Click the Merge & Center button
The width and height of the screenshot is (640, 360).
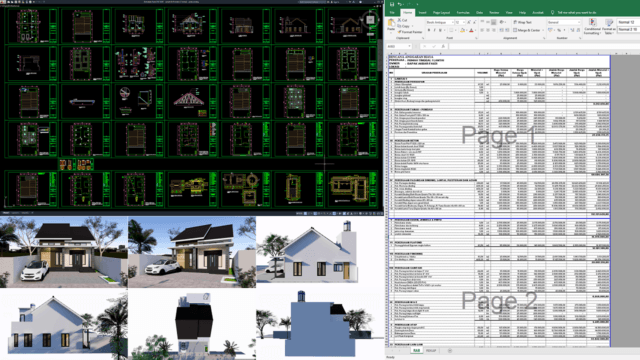526,30
